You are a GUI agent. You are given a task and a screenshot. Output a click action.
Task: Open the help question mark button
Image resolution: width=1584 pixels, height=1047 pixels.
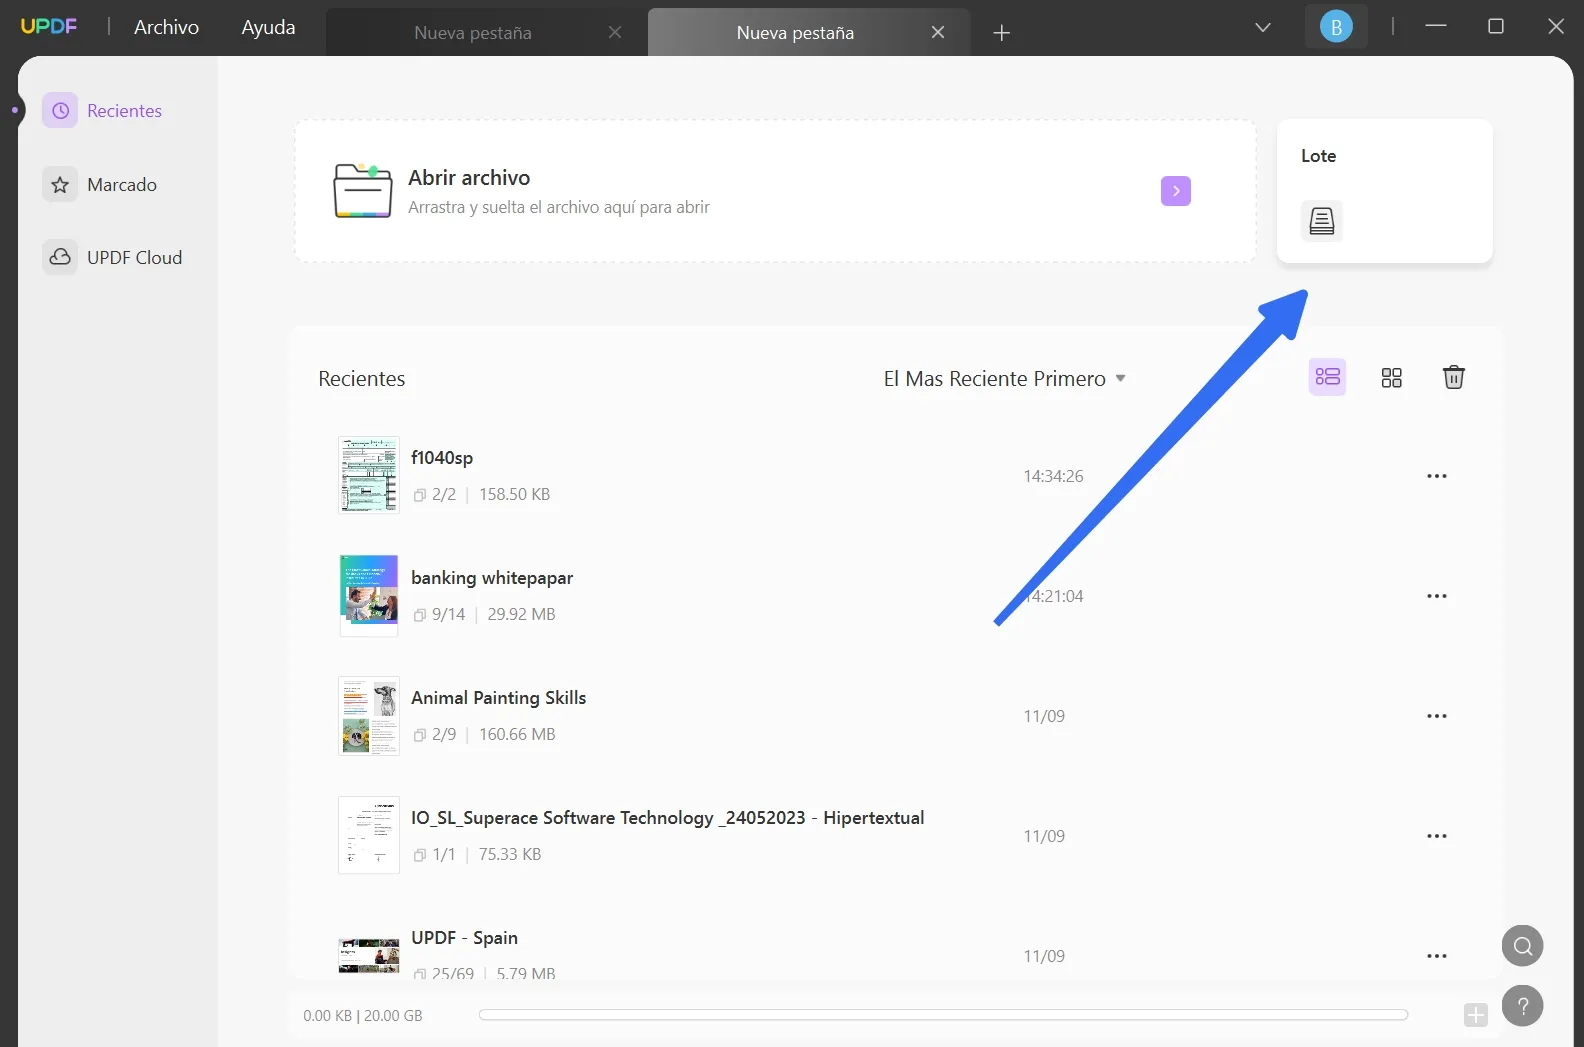click(x=1522, y=1005)
